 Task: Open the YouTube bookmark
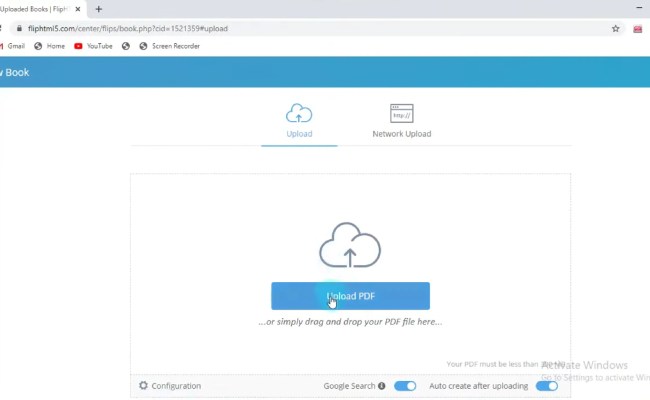(93, 46)
